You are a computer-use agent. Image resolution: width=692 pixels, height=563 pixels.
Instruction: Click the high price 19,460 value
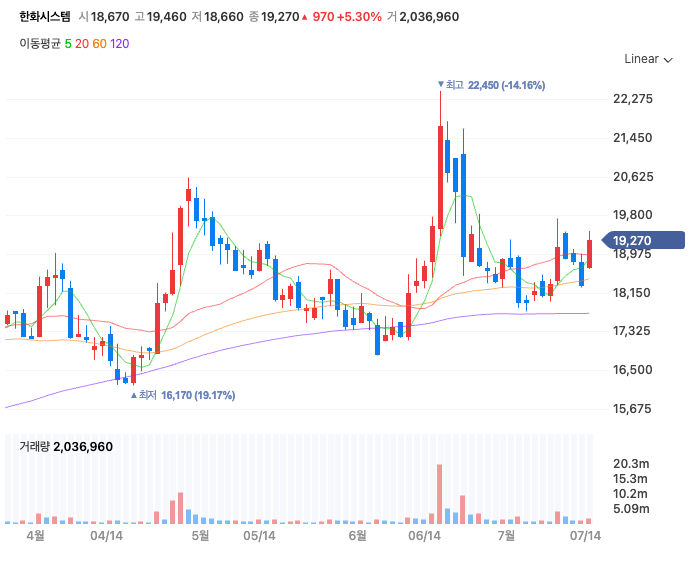pos(166,17)
